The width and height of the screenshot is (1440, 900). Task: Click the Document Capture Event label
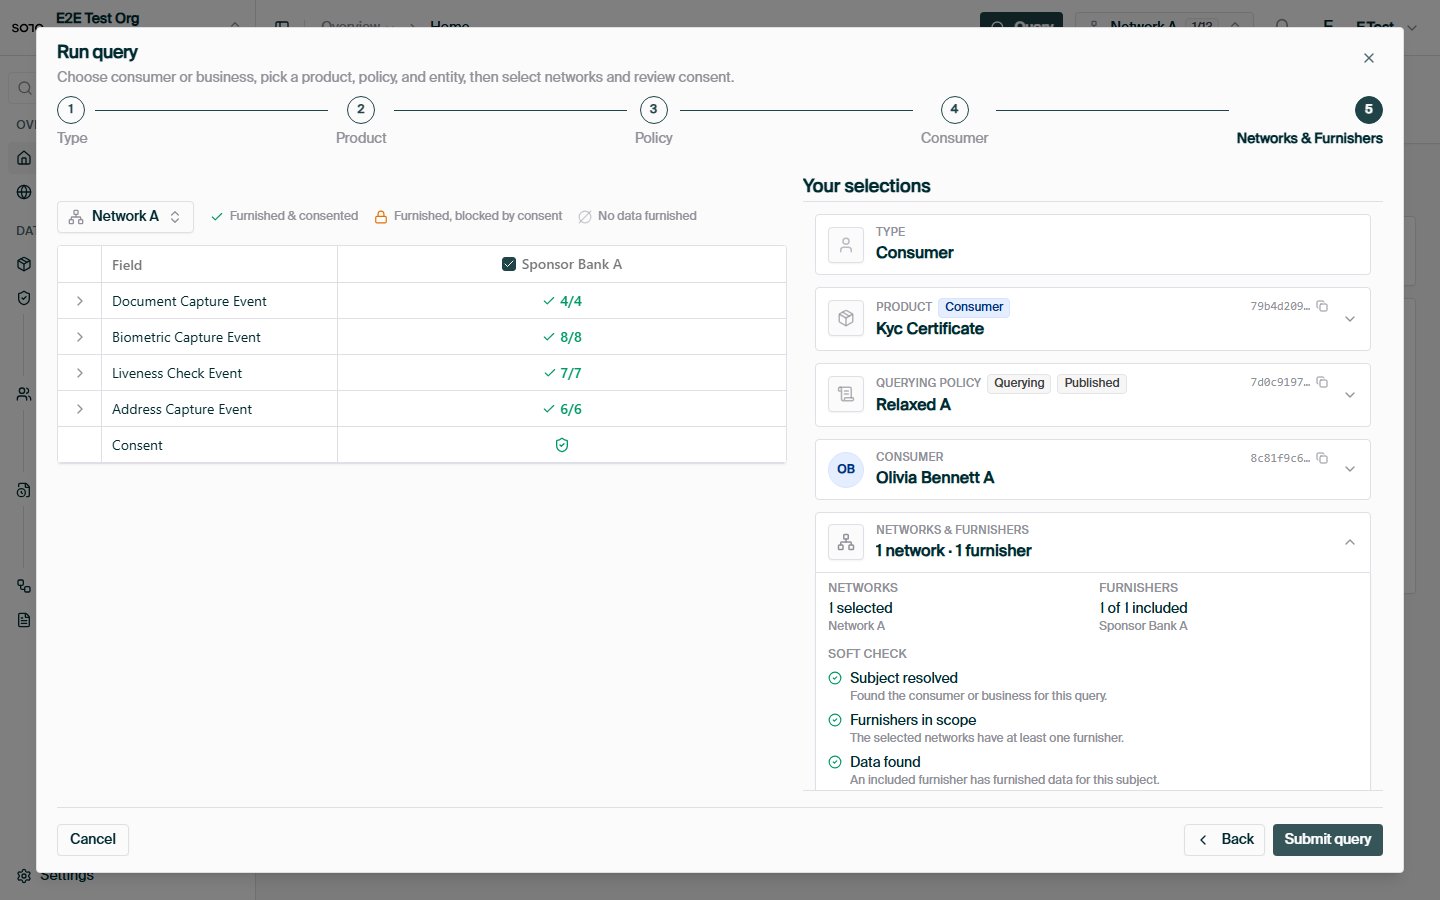189,301
